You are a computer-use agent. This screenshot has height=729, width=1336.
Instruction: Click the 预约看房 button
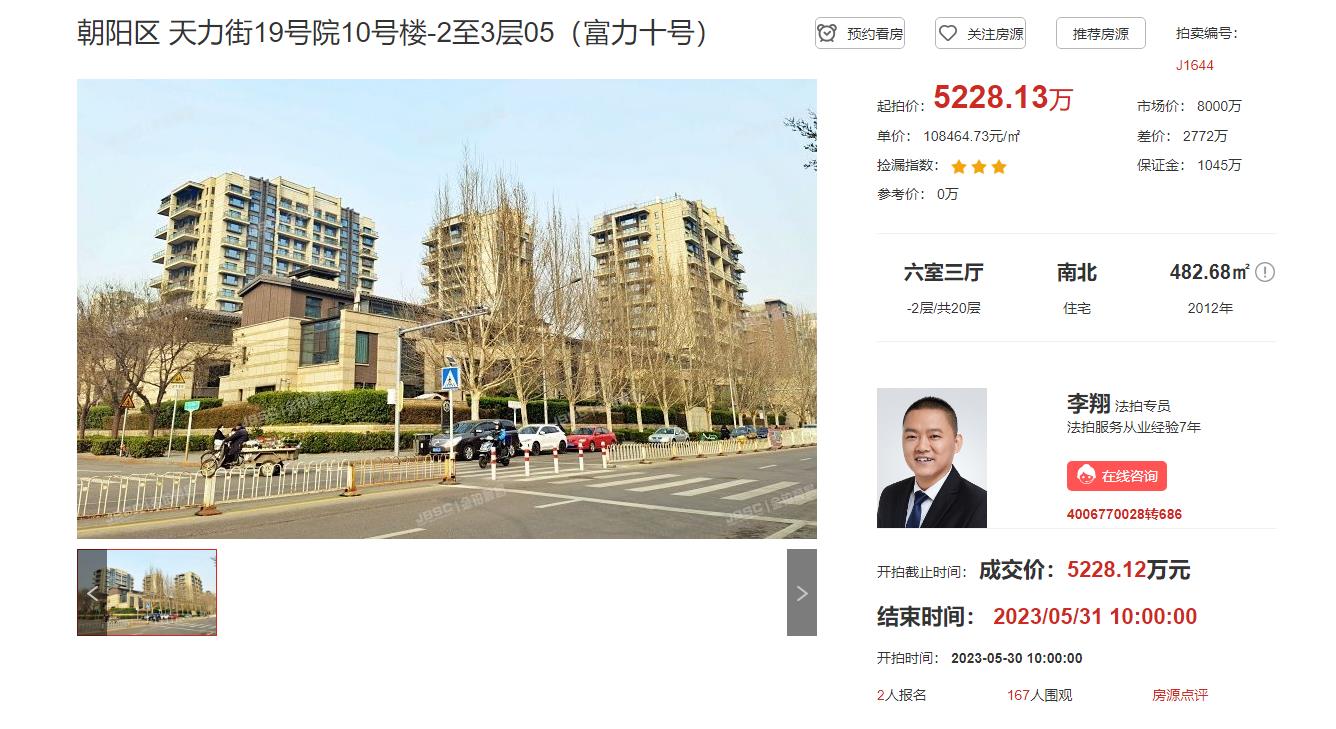click(x=860, y=33)
